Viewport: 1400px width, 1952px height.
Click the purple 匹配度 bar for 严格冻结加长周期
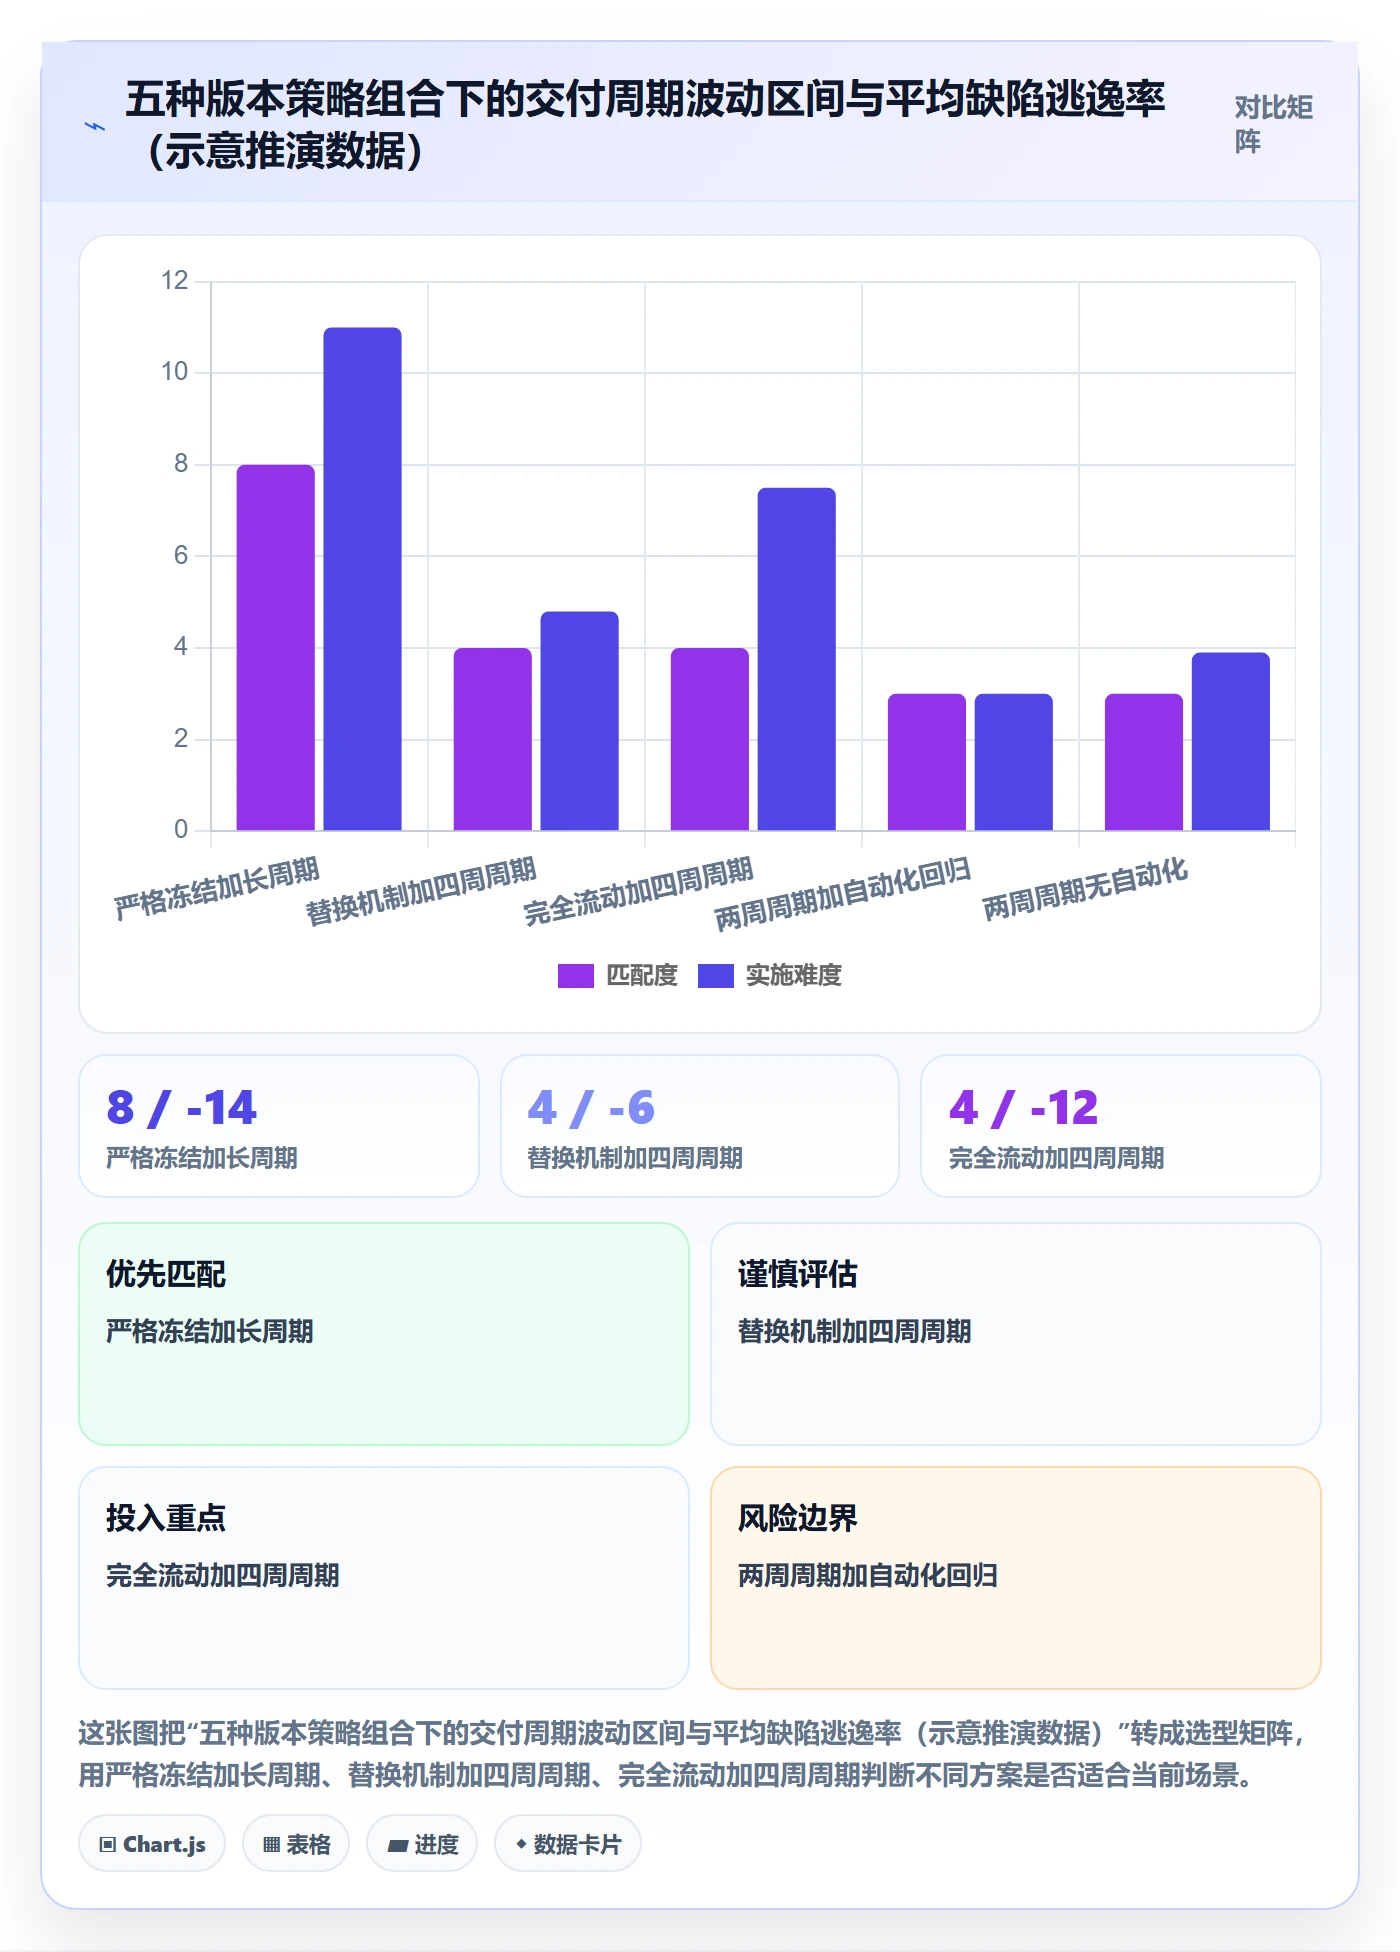click(x=276, y=647)
